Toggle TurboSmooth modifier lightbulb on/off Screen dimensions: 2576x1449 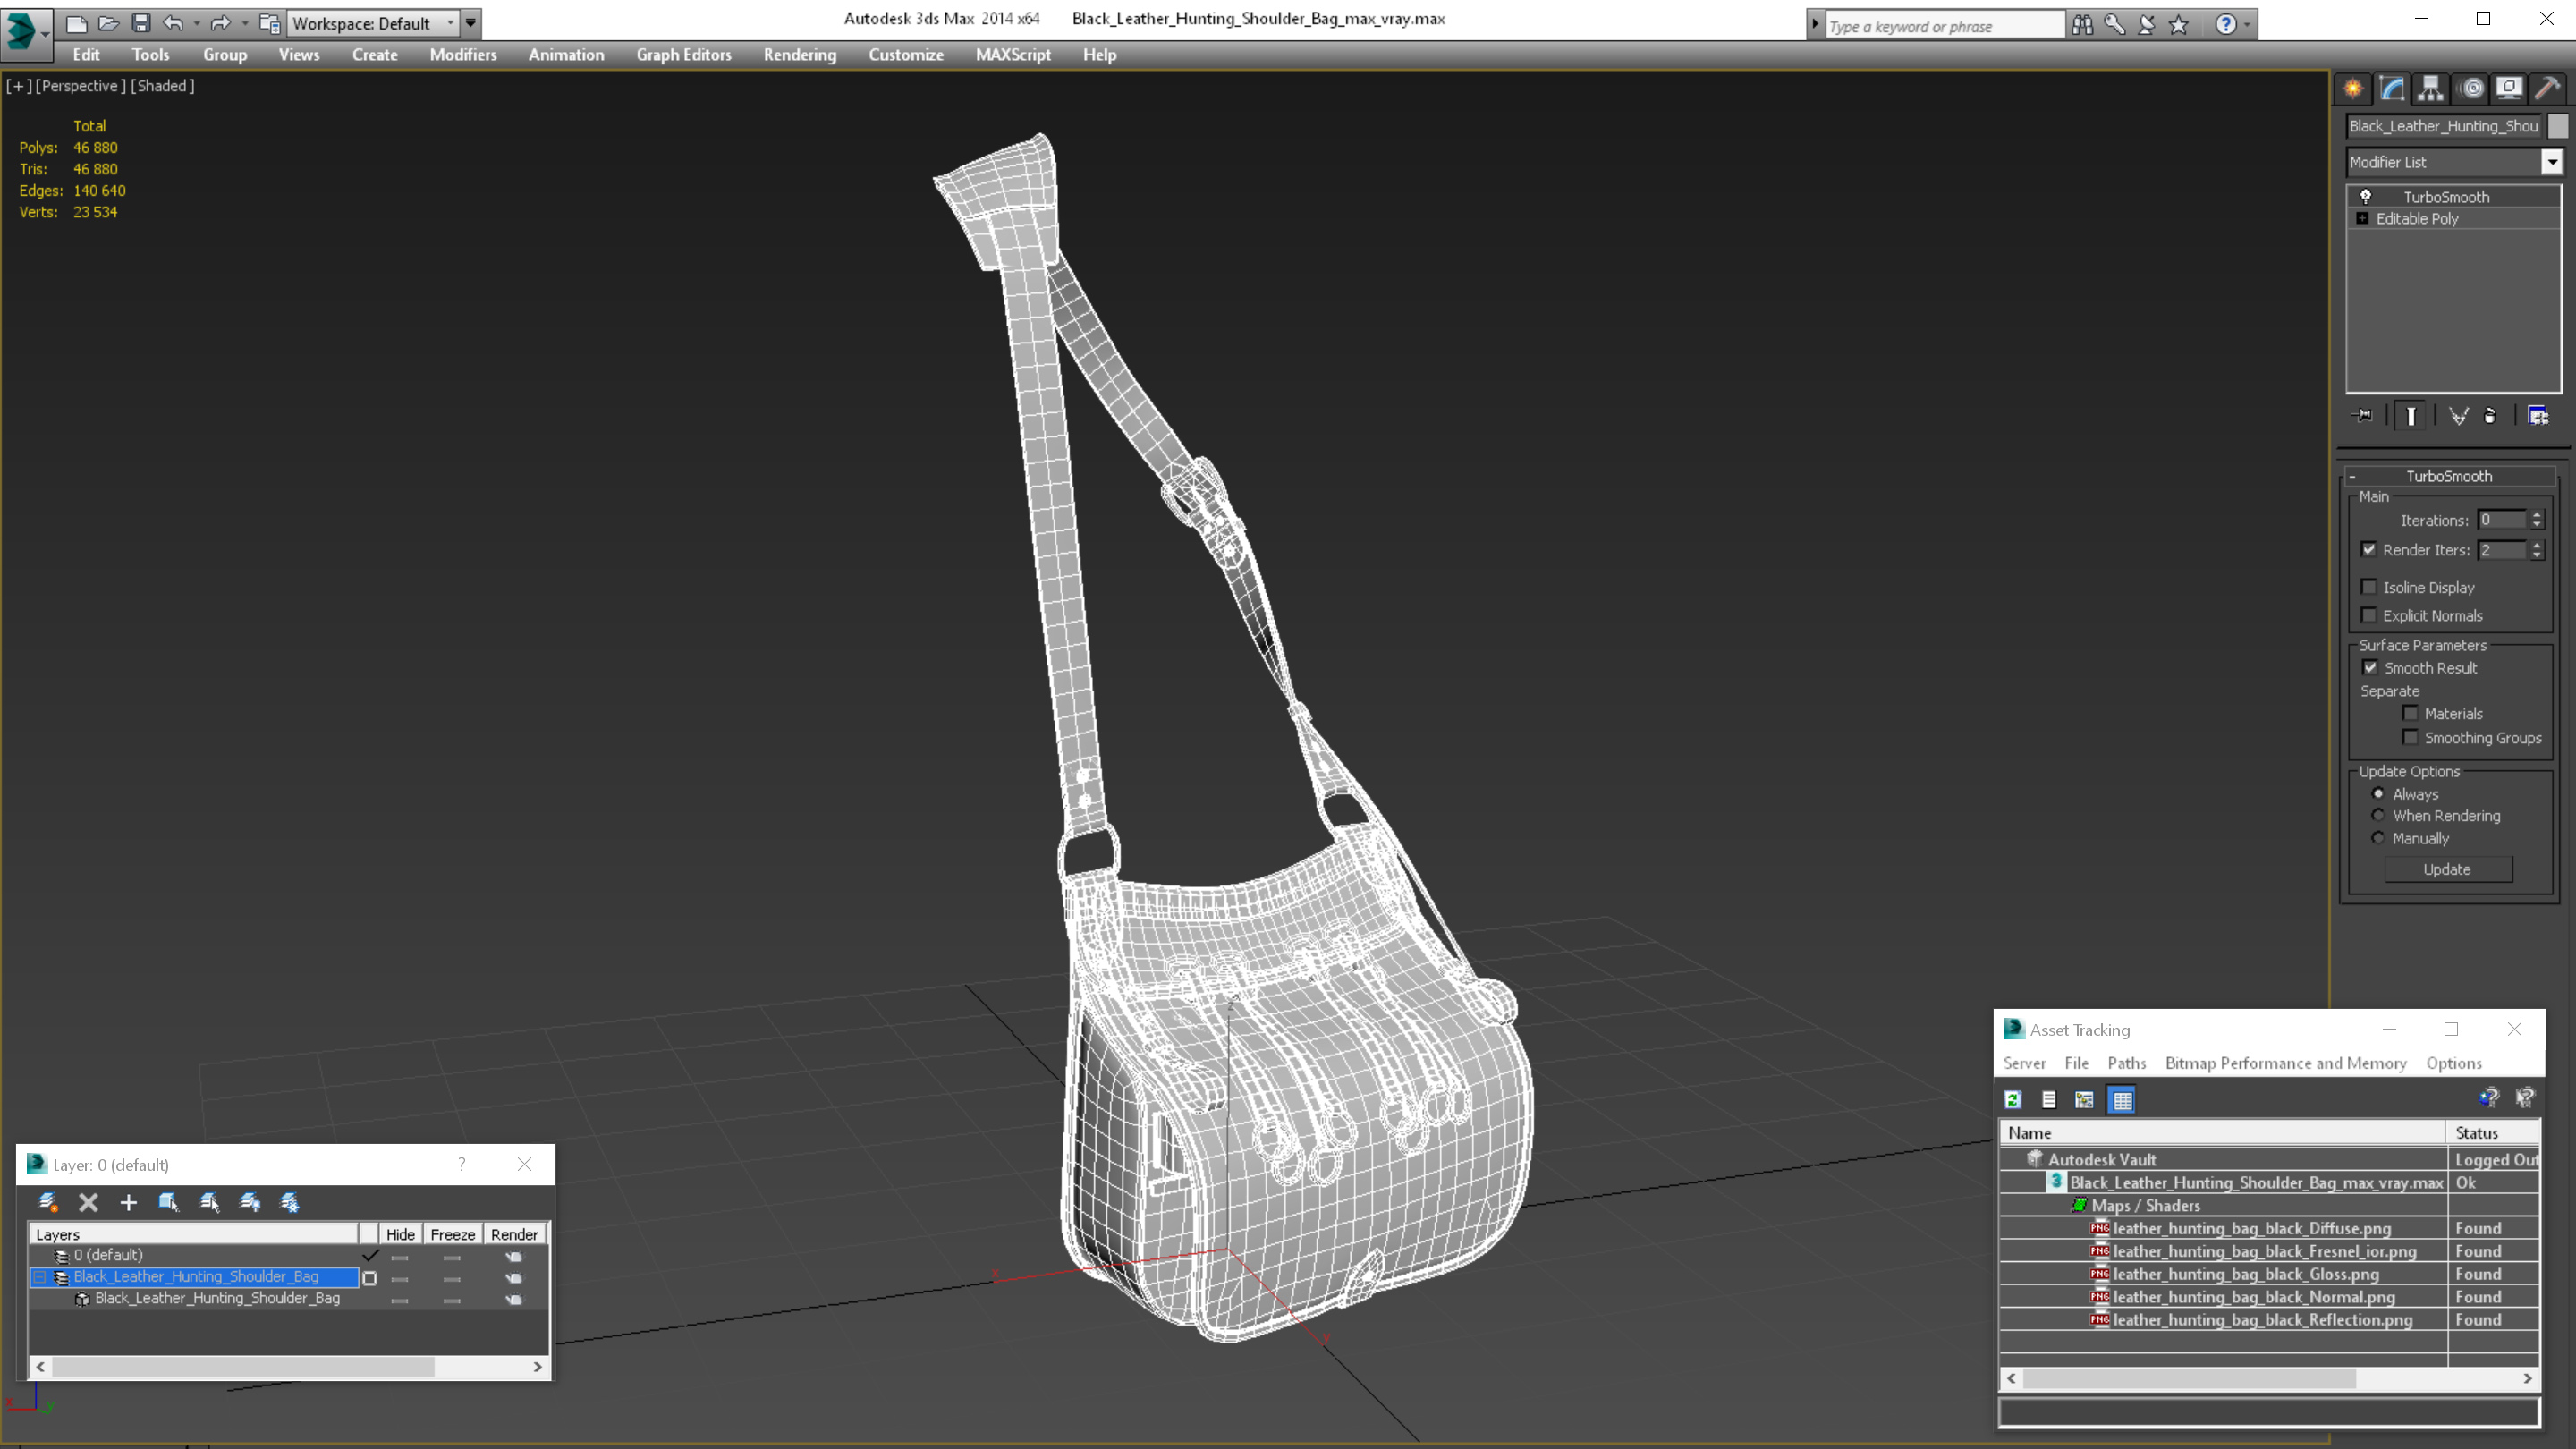(2366, 197)
